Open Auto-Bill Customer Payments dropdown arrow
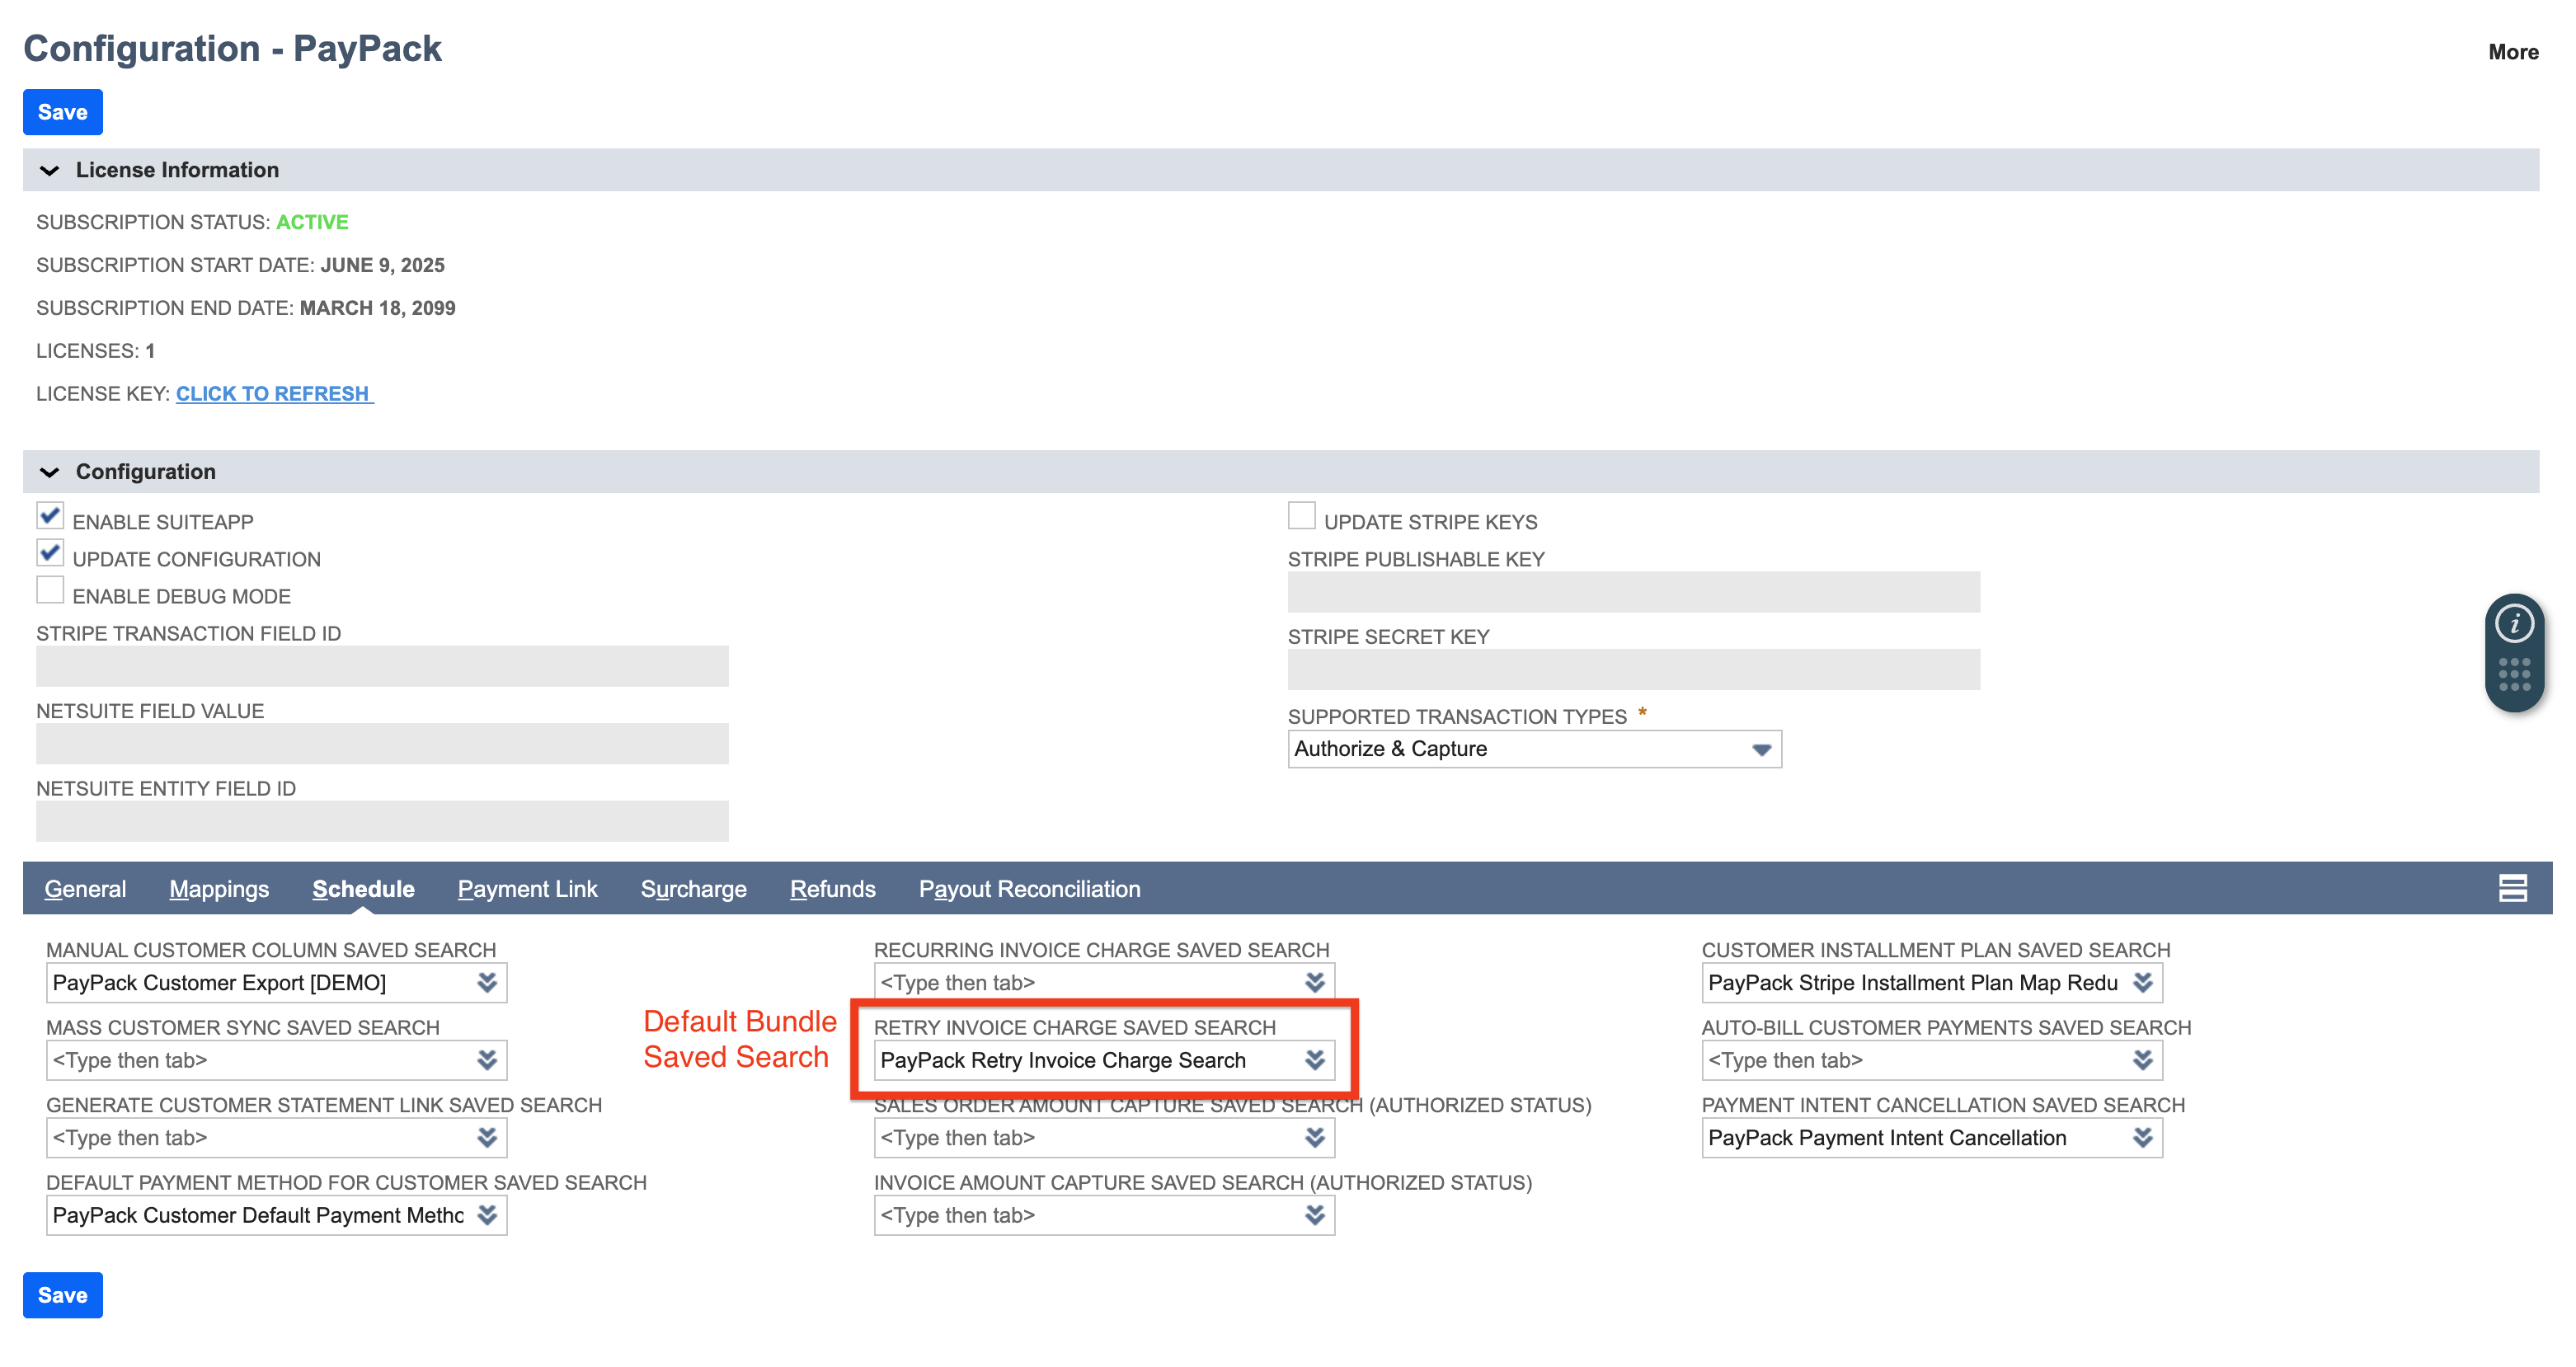 [2142, 1060]
